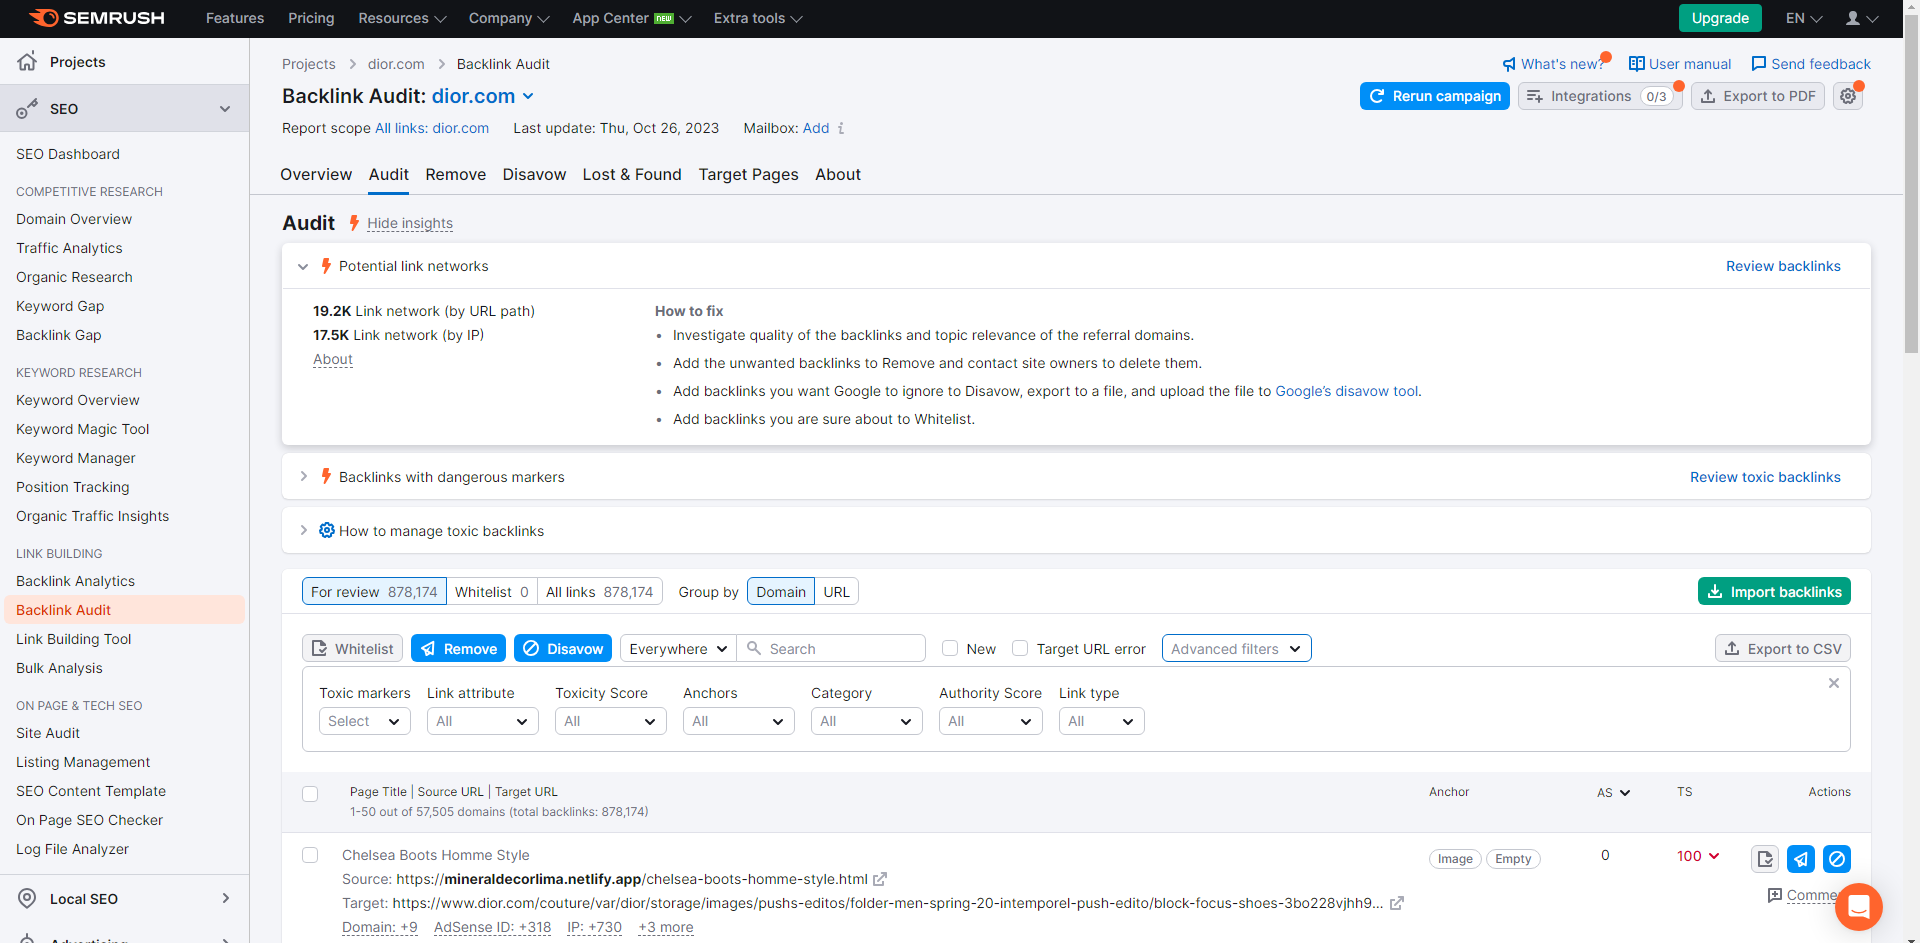Open Google's disavow tool link

click(1346, 391)
